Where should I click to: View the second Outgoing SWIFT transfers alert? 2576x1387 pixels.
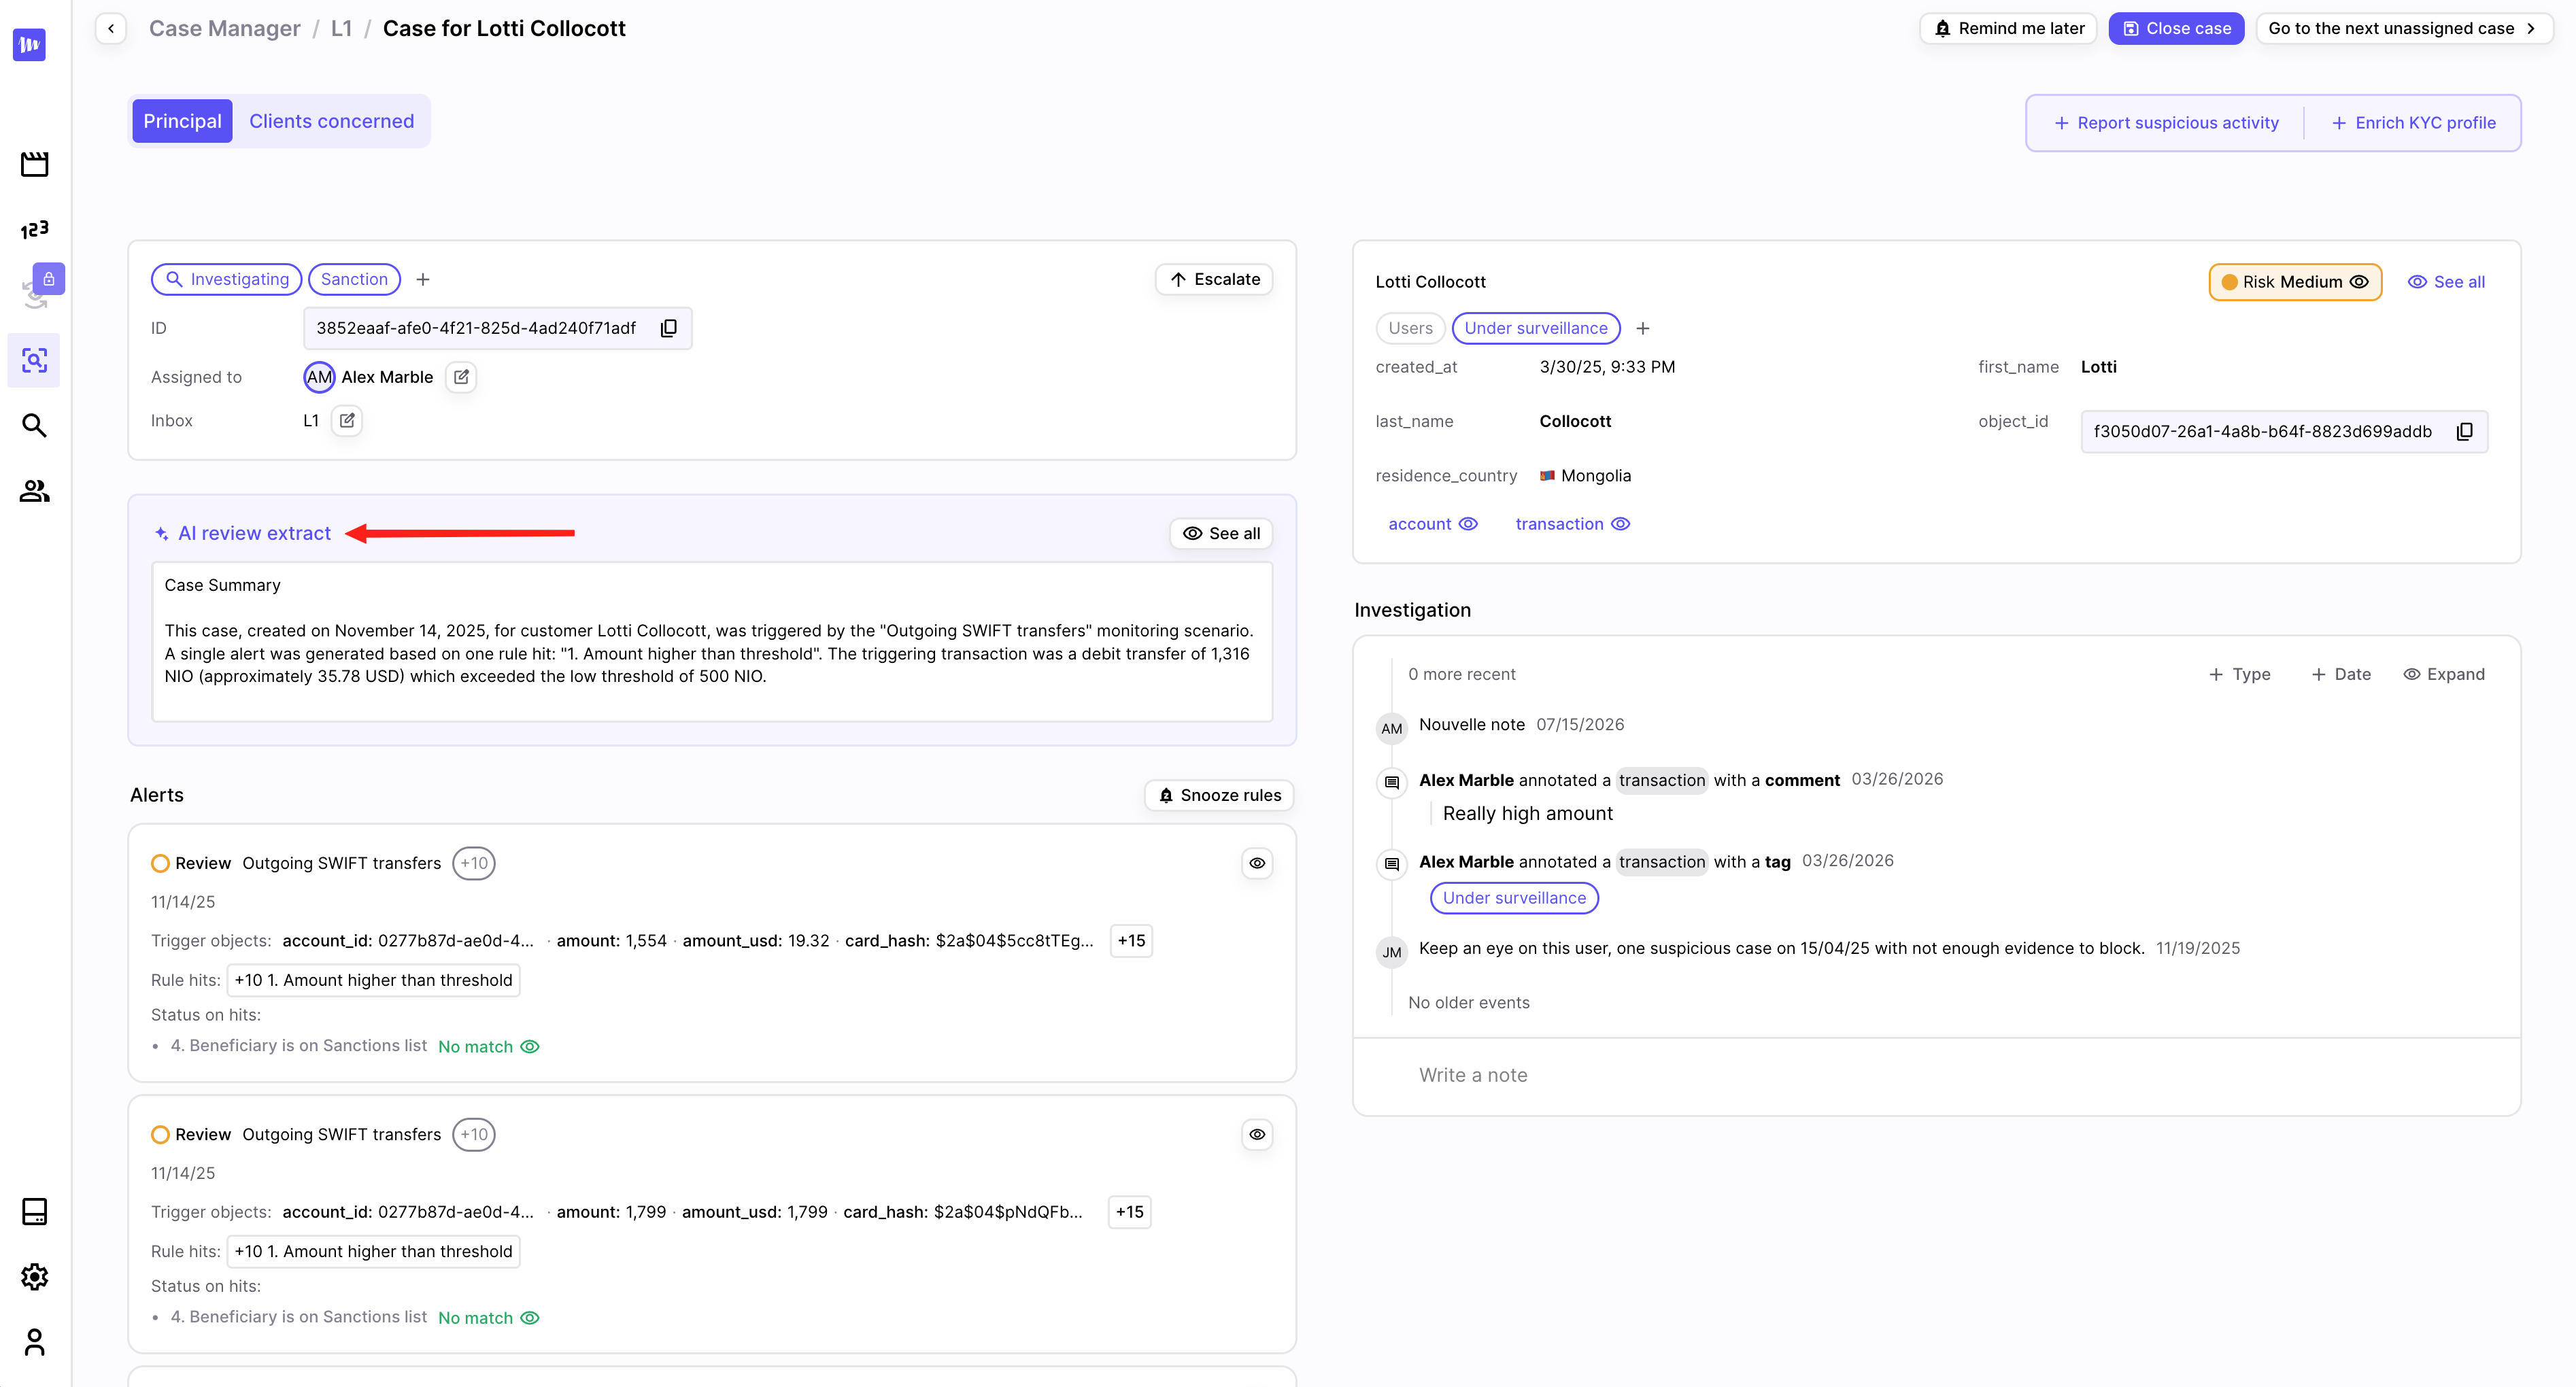coord(1257,1134)
